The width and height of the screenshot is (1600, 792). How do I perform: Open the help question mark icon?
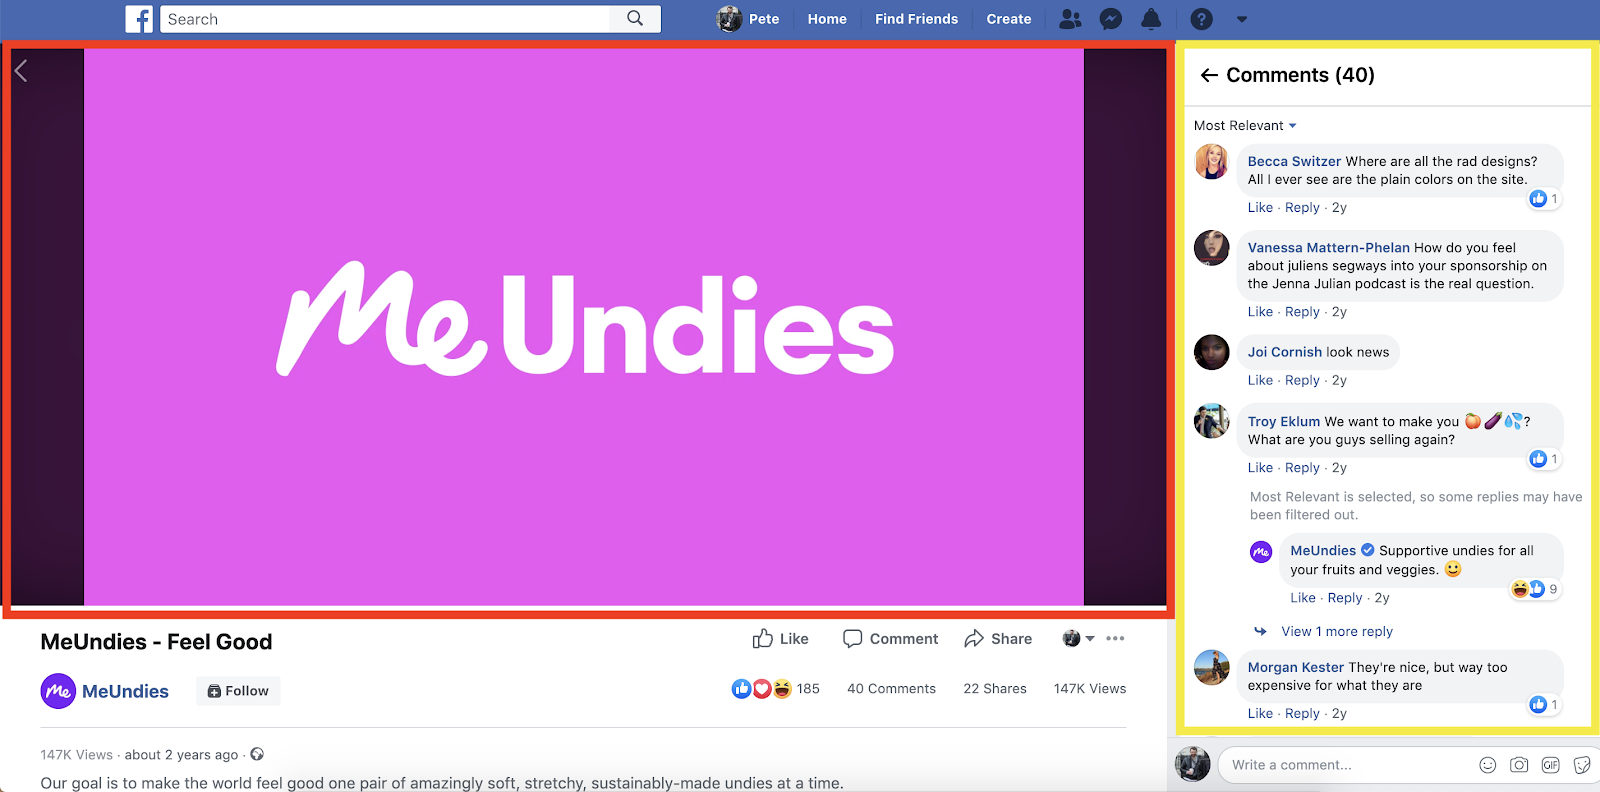(1202, 19)
